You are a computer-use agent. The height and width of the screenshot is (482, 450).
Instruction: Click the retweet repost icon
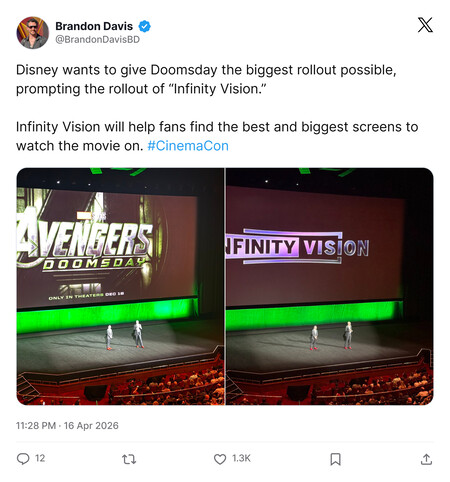pos(129,459)
